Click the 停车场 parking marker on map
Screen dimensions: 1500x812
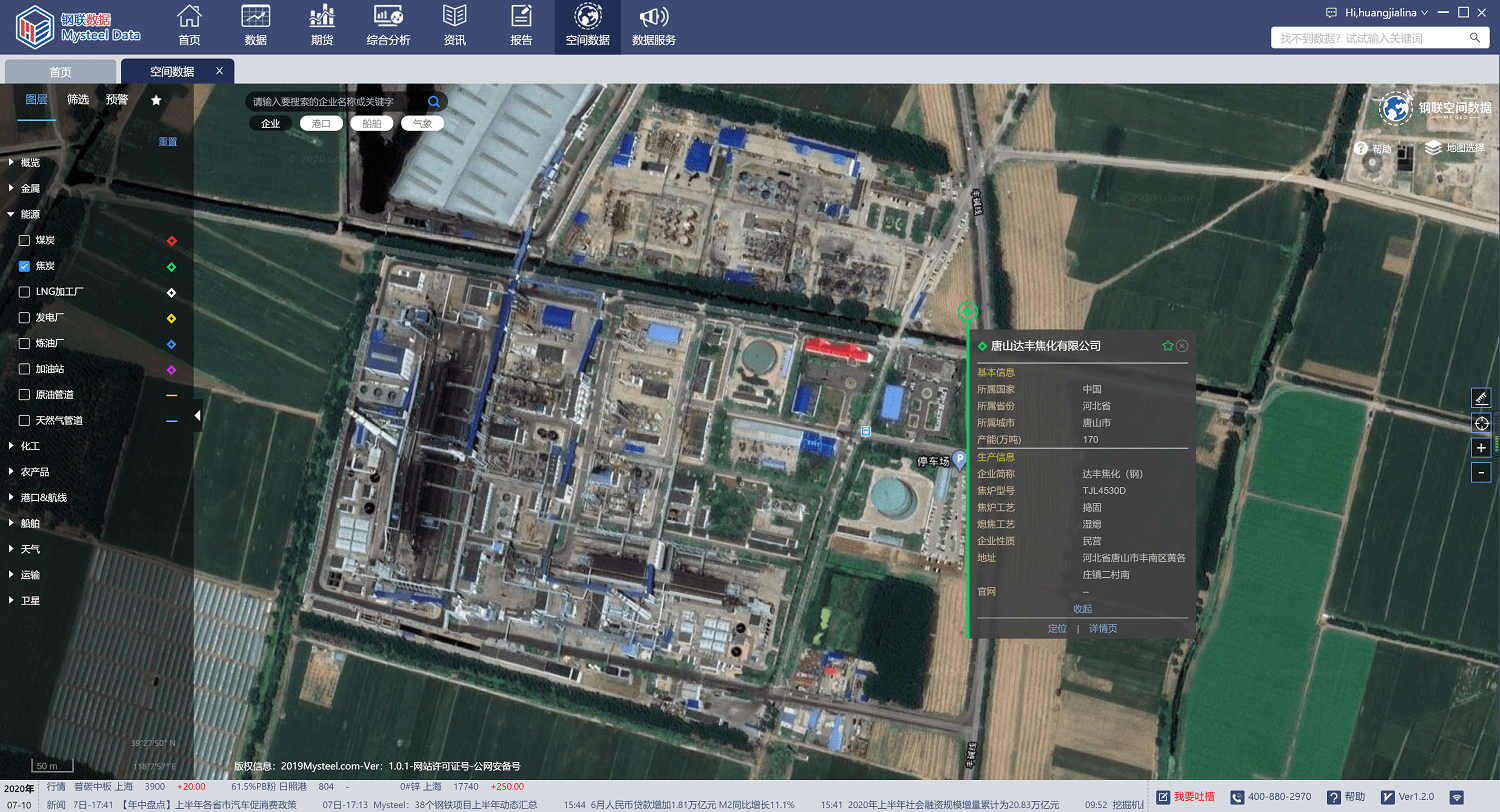point(959,460)
